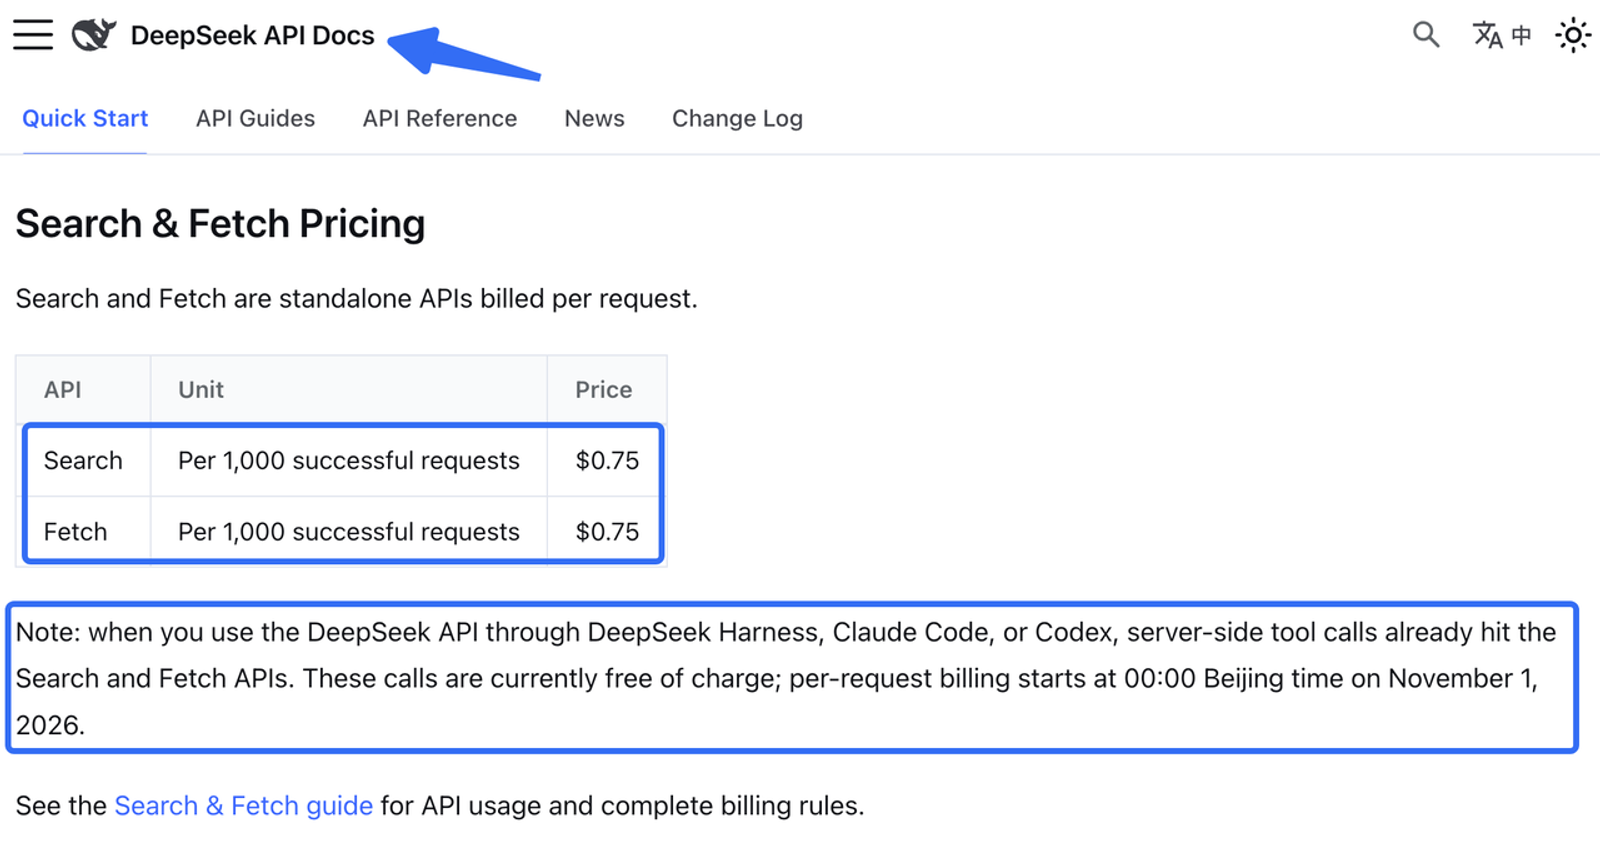Open the API Guides tab
This screenshot has height=861, width=1600.
[x=255, y=118]
